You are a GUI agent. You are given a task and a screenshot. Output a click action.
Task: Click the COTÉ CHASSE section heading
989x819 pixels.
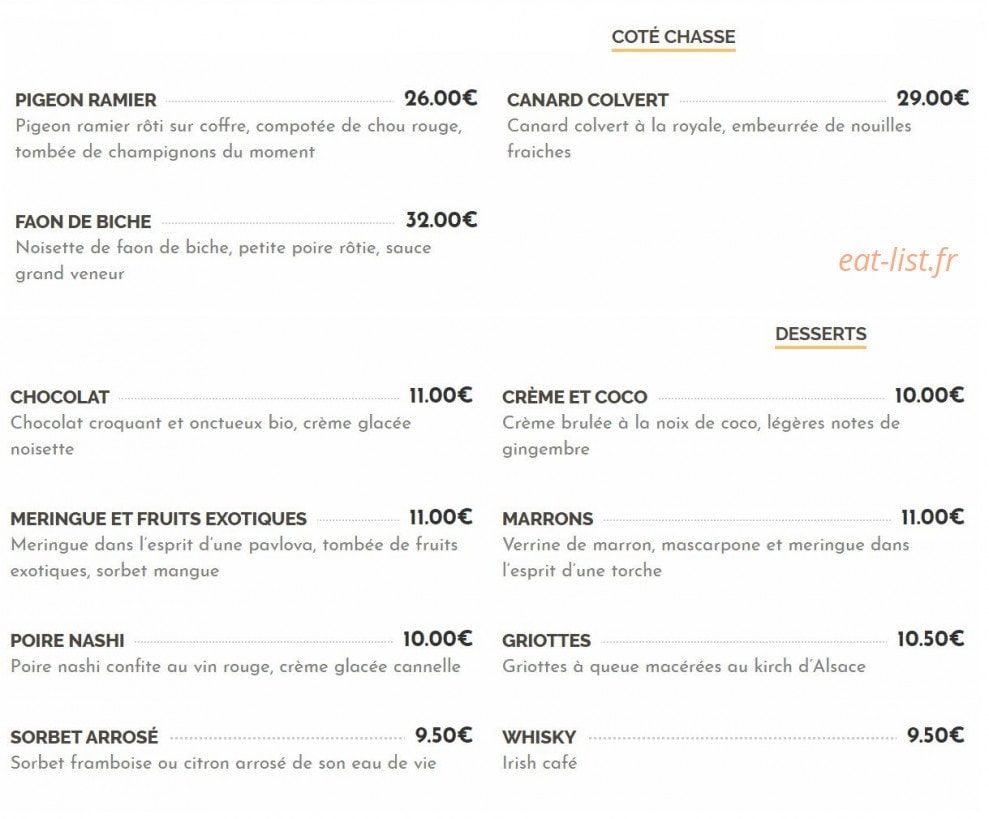click(673, 37)
